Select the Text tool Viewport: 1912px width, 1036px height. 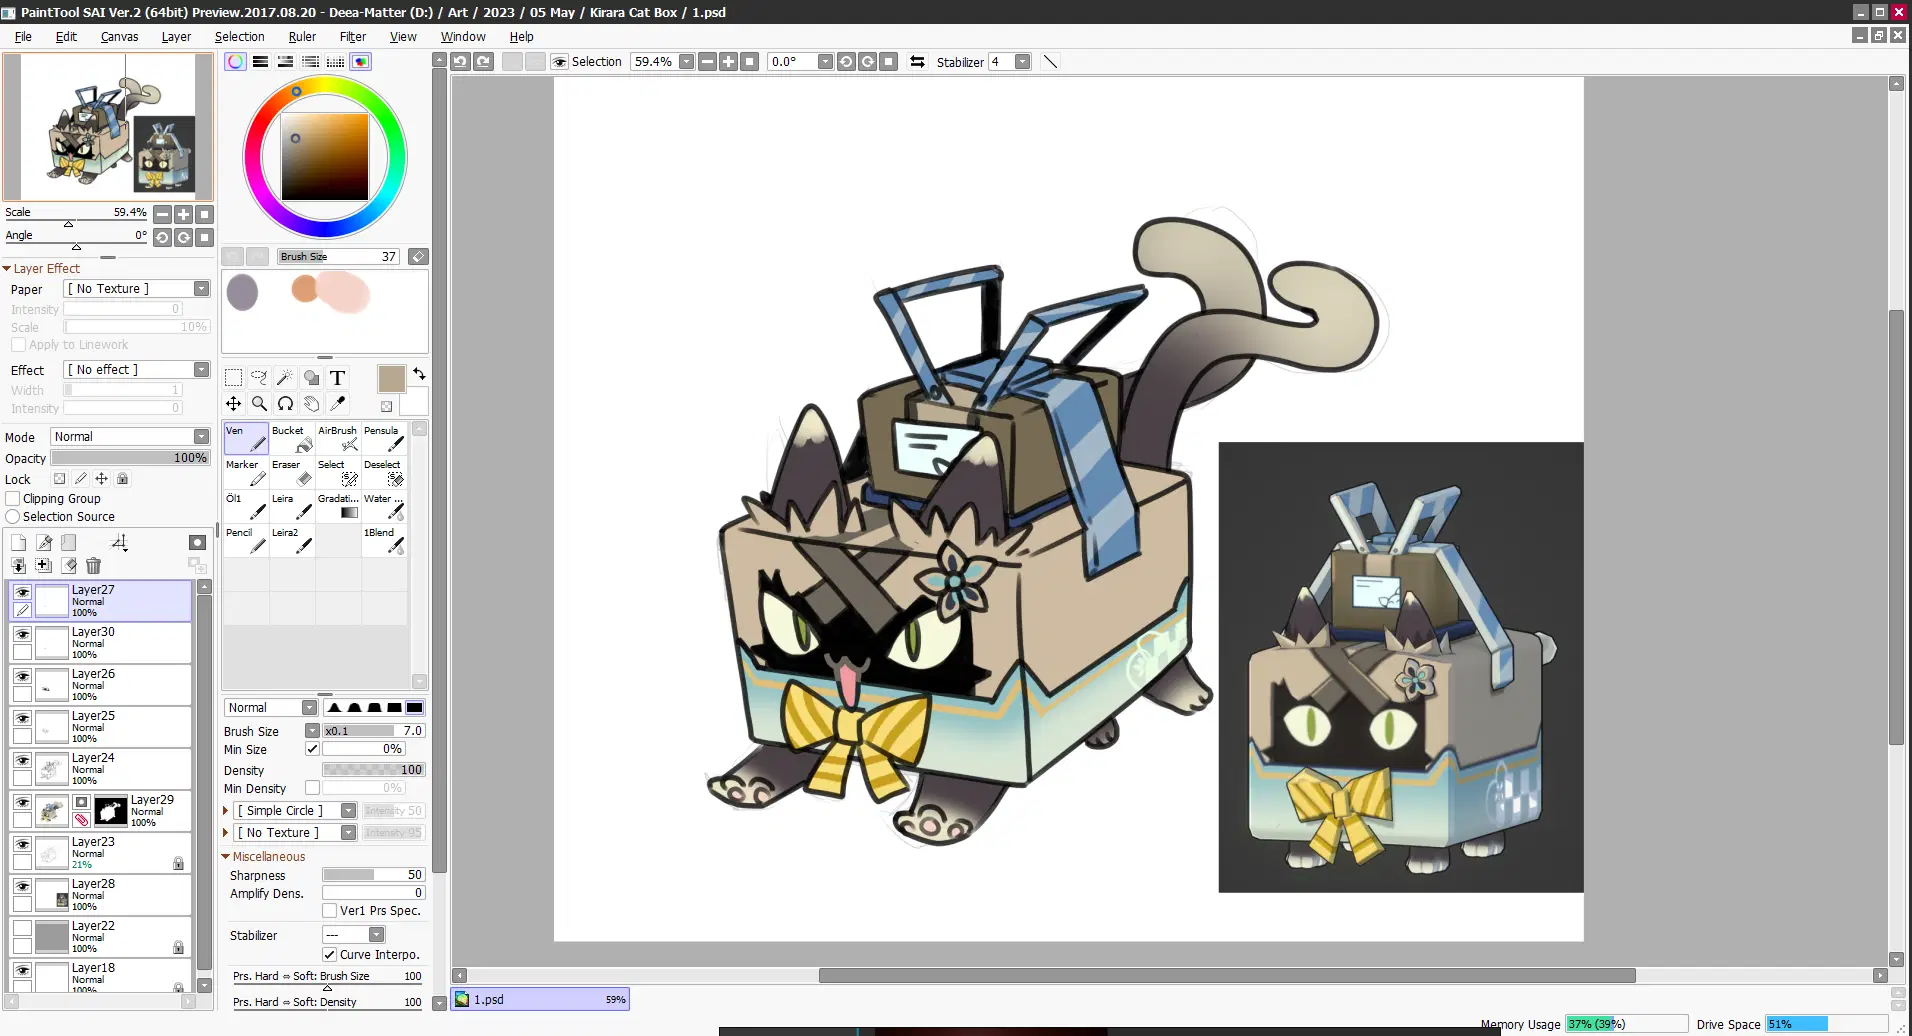[338, 377]
